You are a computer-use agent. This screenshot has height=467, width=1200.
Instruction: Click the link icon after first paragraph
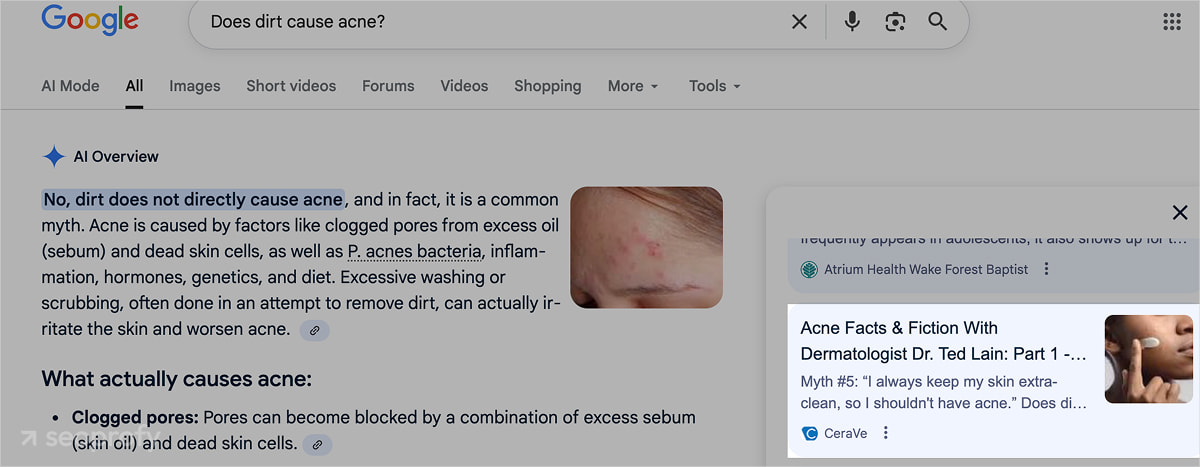tap(315, 330)
